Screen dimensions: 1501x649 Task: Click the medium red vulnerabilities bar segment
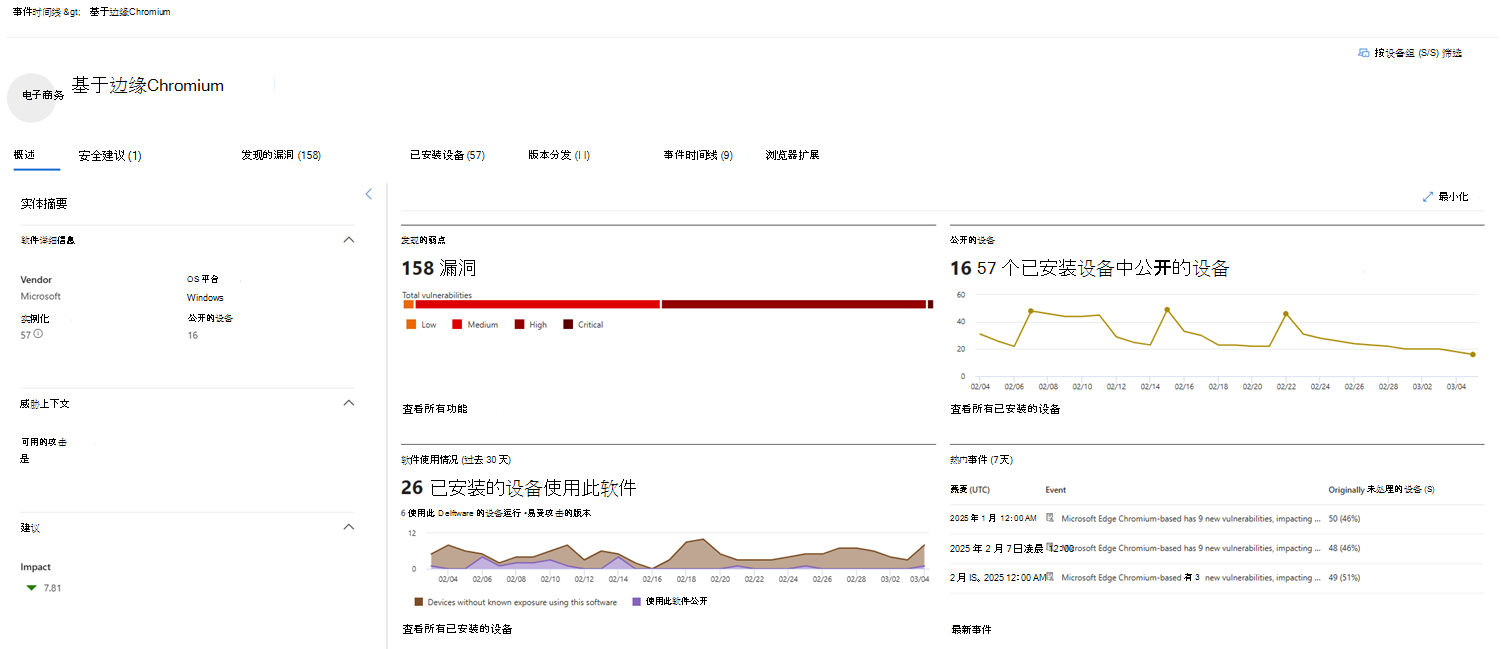[537, 304]
